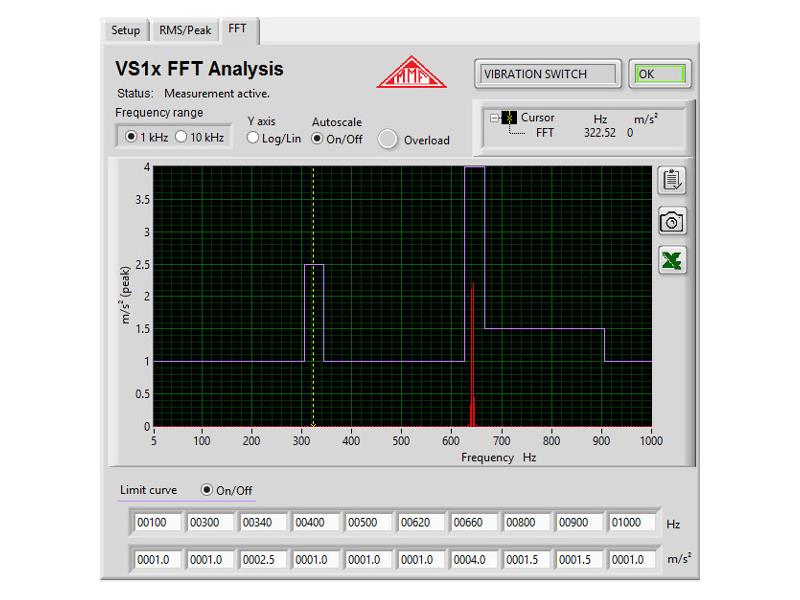
Task: Edit the 00660 Hz limit field
Action: point(473,522)
